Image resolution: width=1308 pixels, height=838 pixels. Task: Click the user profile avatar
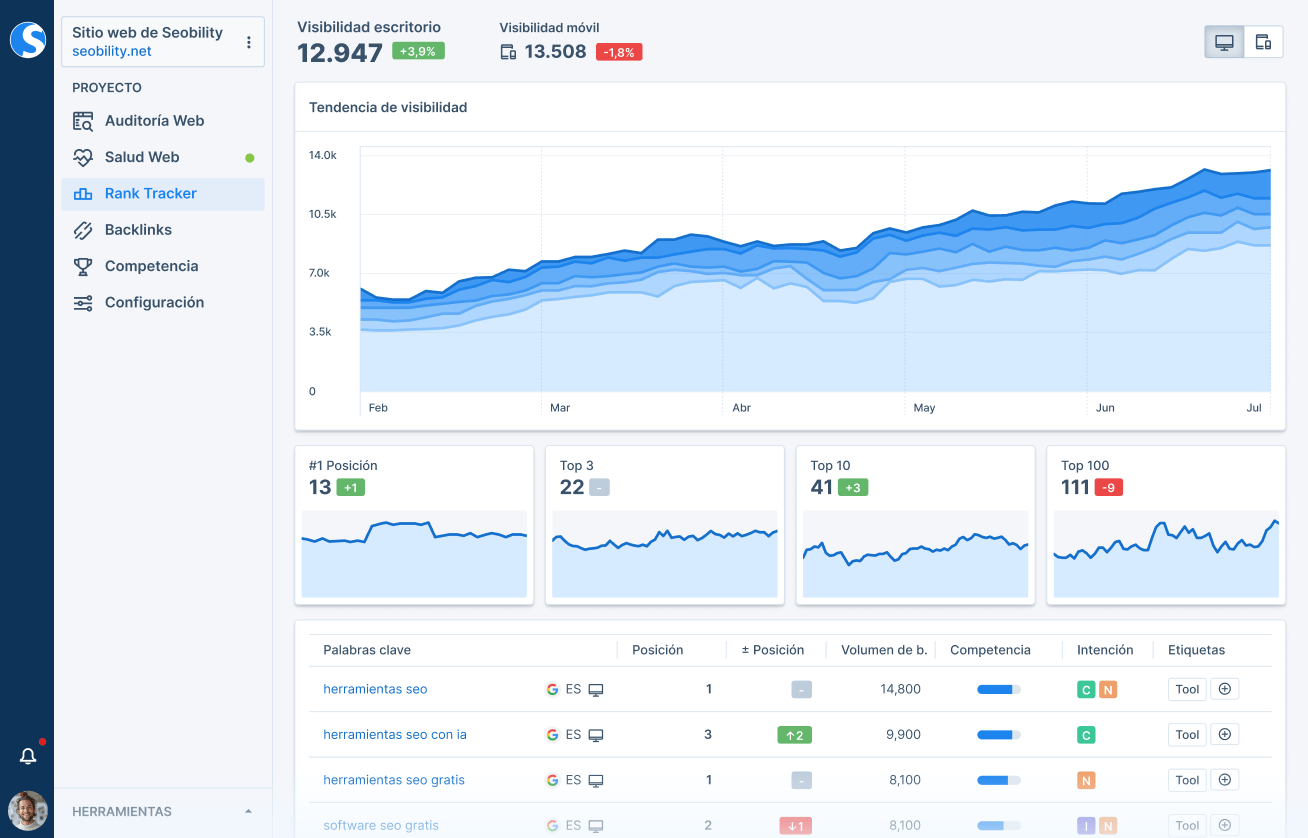click(x=27, y=810)
